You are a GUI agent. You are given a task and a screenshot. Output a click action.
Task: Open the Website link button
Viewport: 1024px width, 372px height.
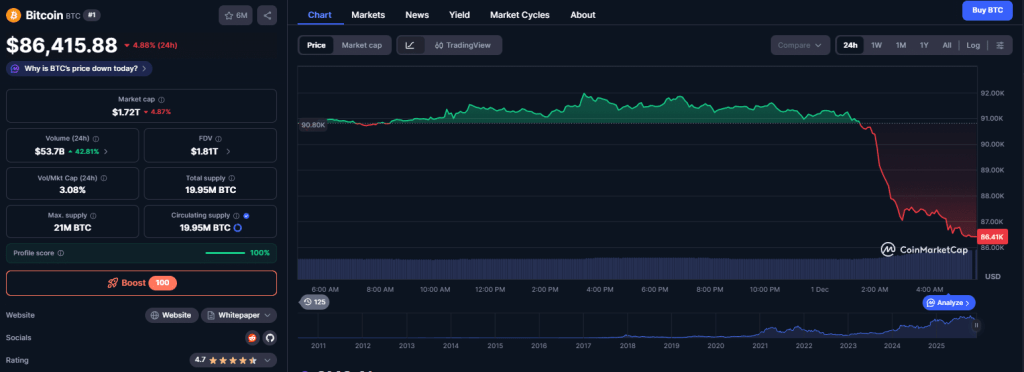[172, 315]
